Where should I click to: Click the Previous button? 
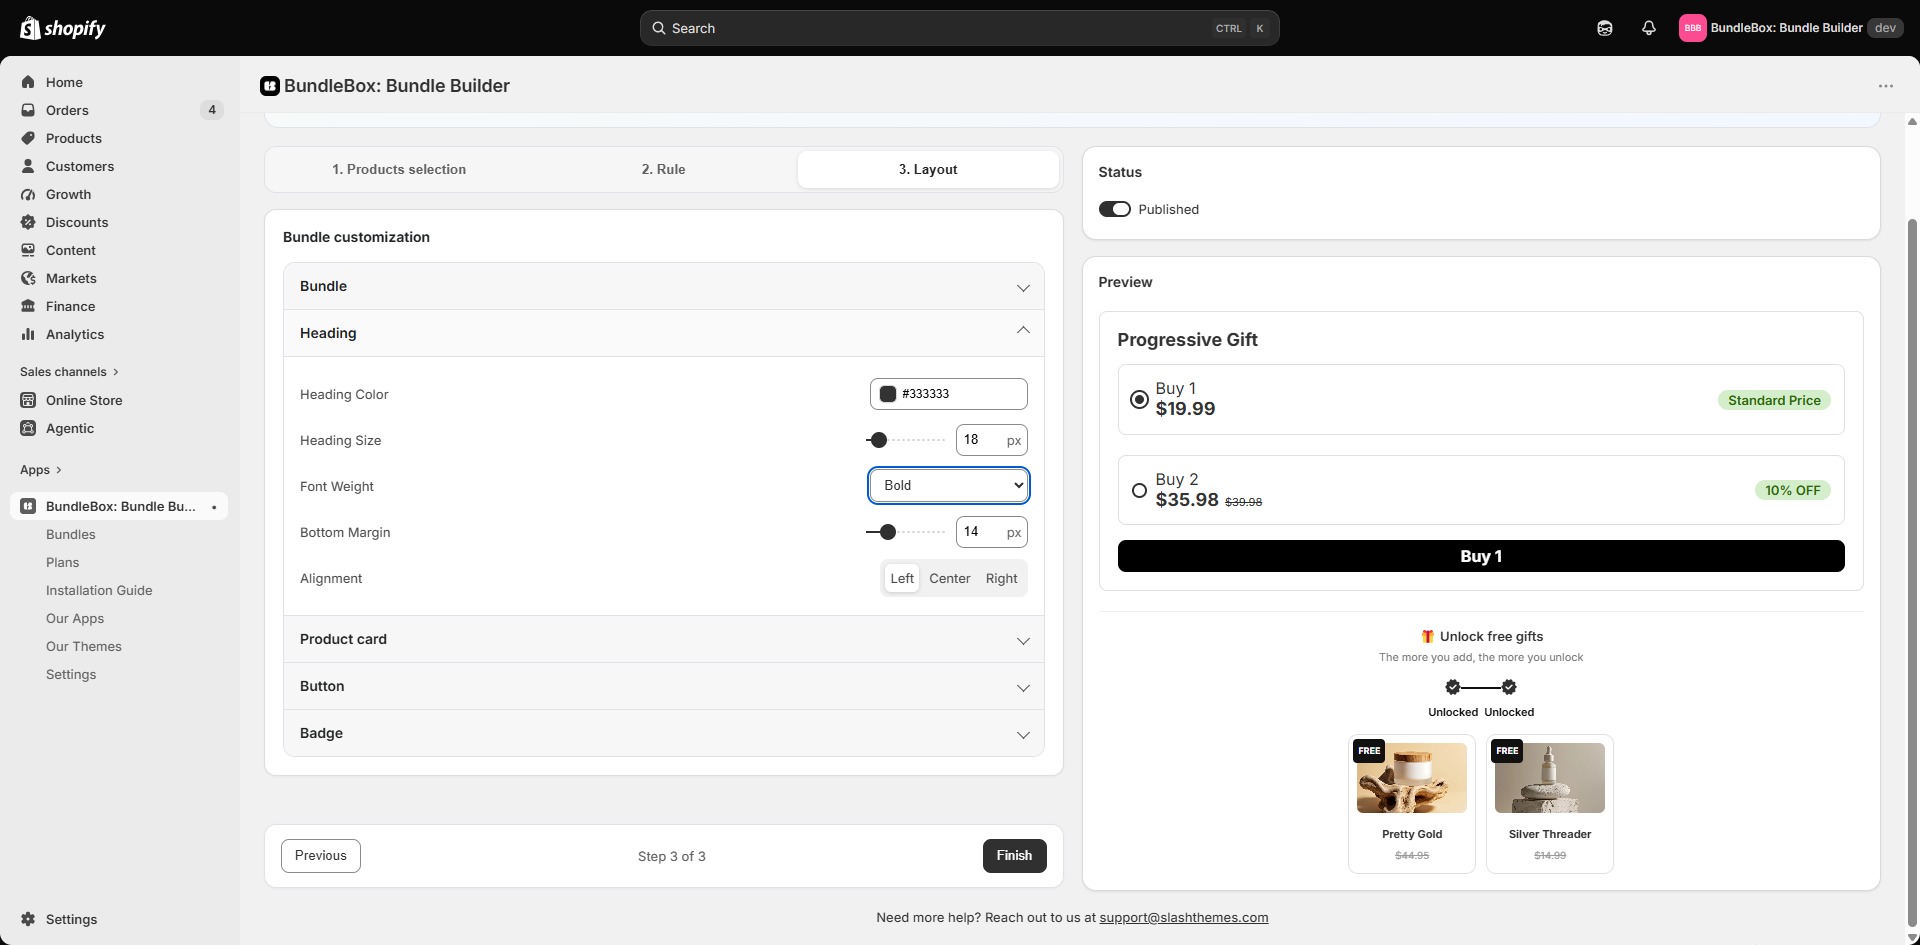321,856
